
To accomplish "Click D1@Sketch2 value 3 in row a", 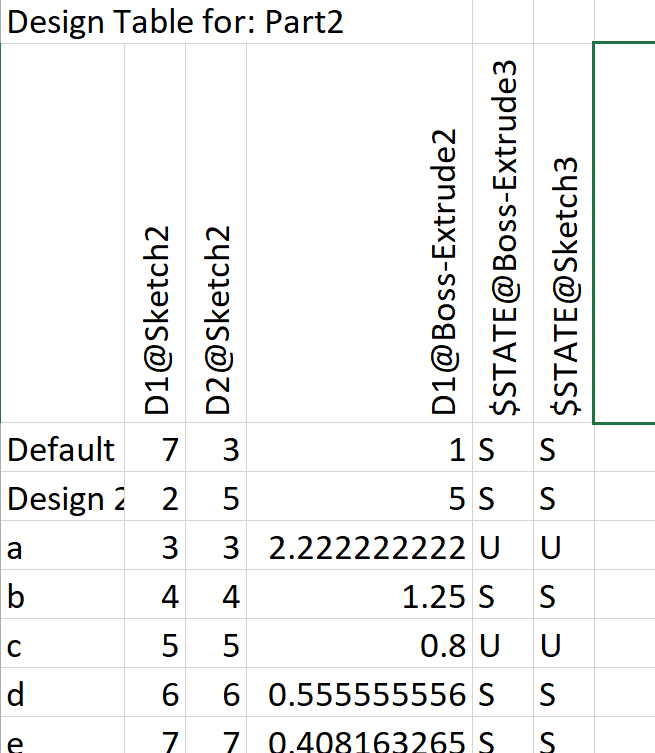I will tap(155, 546).
